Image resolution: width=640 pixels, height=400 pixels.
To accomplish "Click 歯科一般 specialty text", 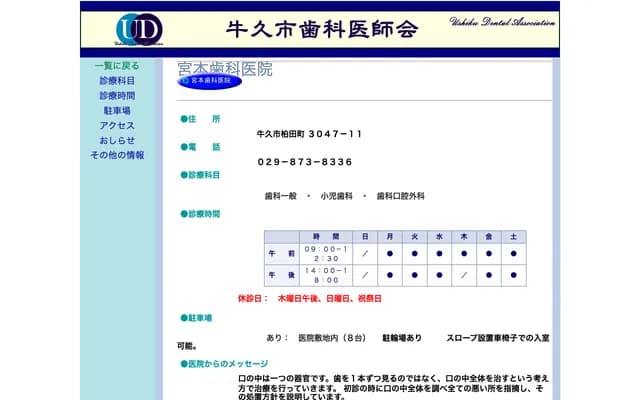I will [x=281, y=196].
